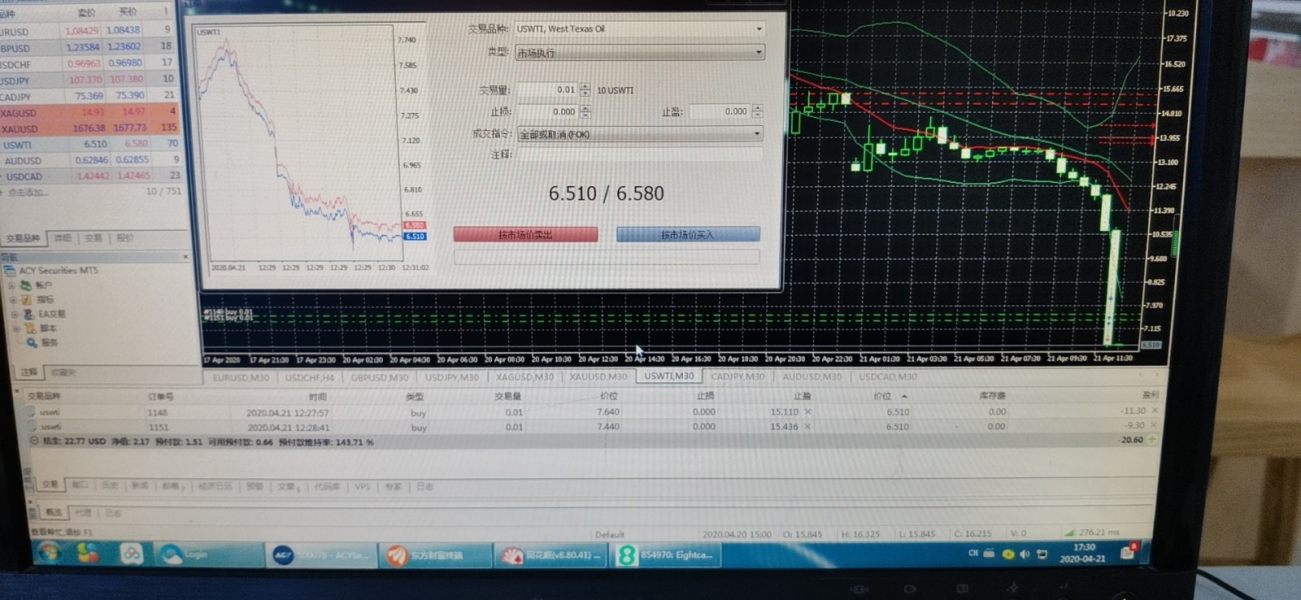Image resolution: width=1301 pixels, height=600 pixels.
Task: Switch to the CADJPY,M30 chart tab
Action: tap(737, 377)
